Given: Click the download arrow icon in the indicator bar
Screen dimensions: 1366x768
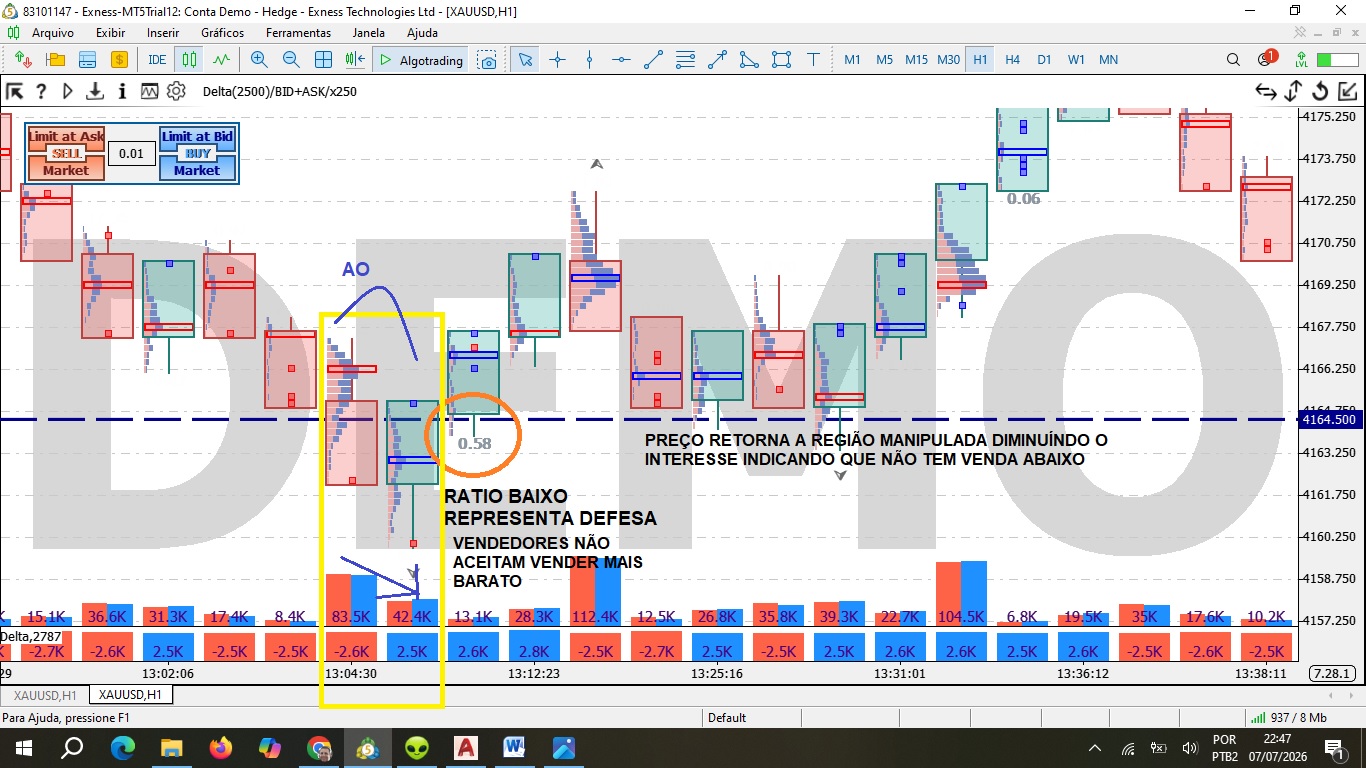Looking at the screenshot, I should [x=95, y=91].
